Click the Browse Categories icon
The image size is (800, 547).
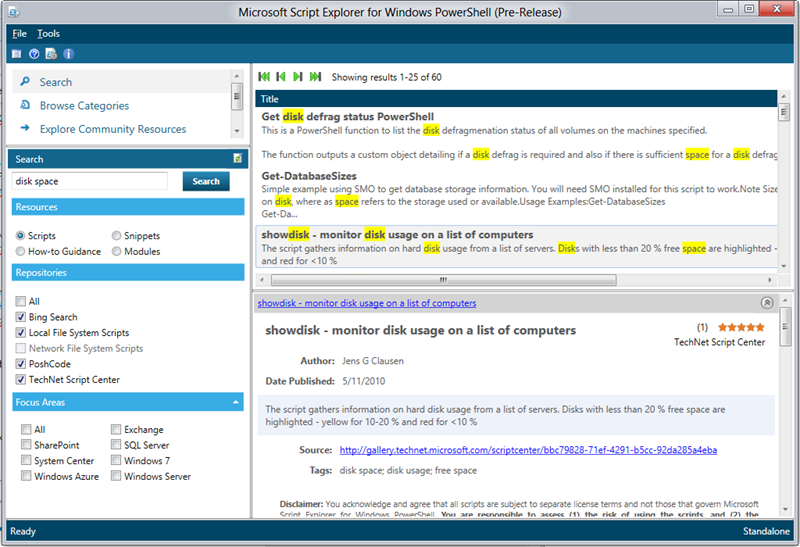[x=24, y=105]
